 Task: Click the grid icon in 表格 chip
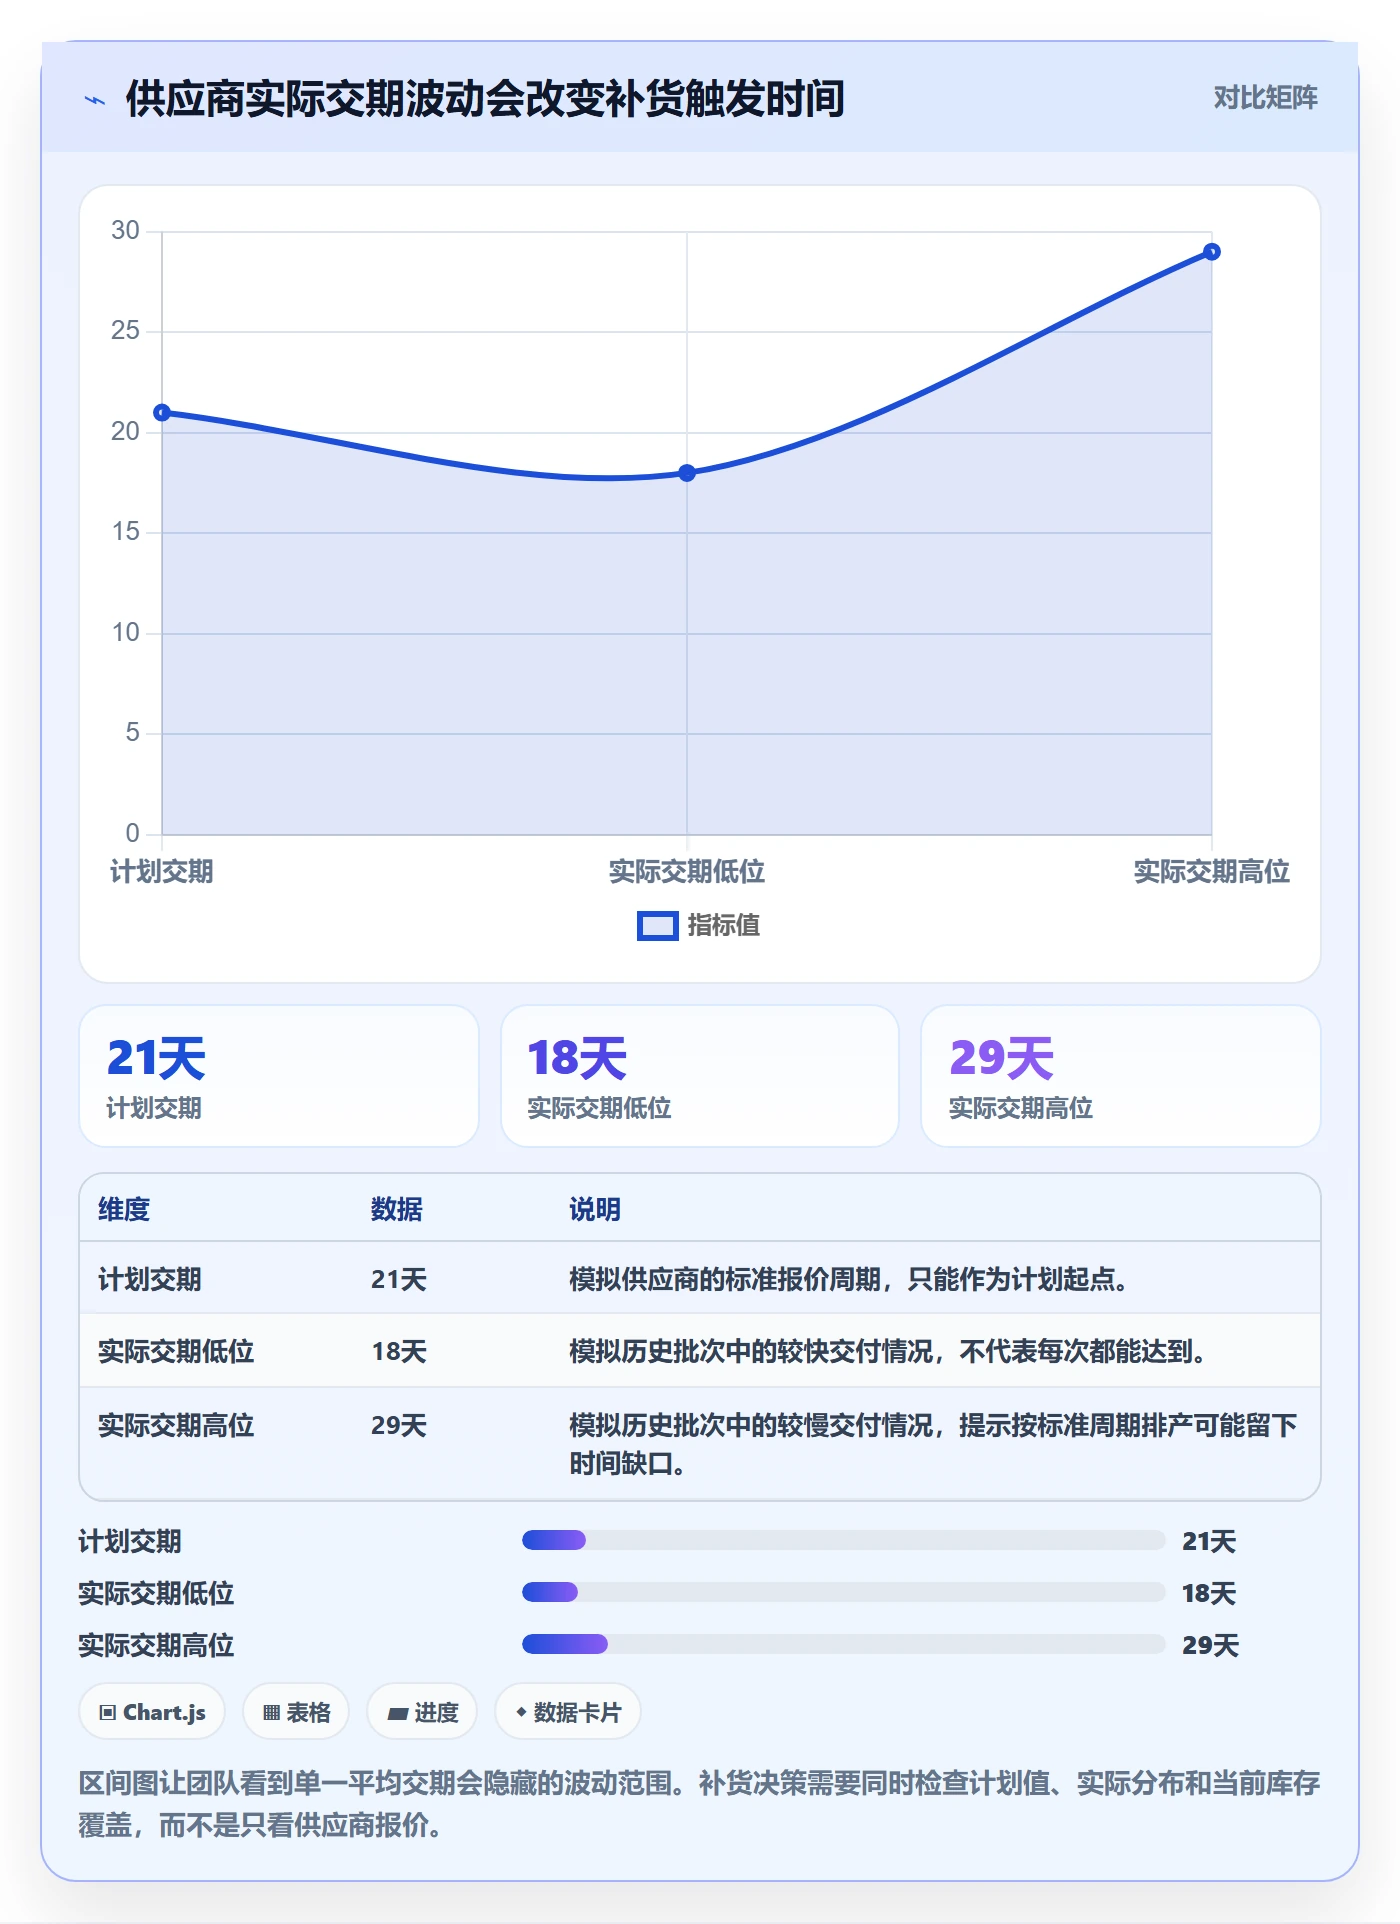pyautogui.click(x=271, y=1713)
